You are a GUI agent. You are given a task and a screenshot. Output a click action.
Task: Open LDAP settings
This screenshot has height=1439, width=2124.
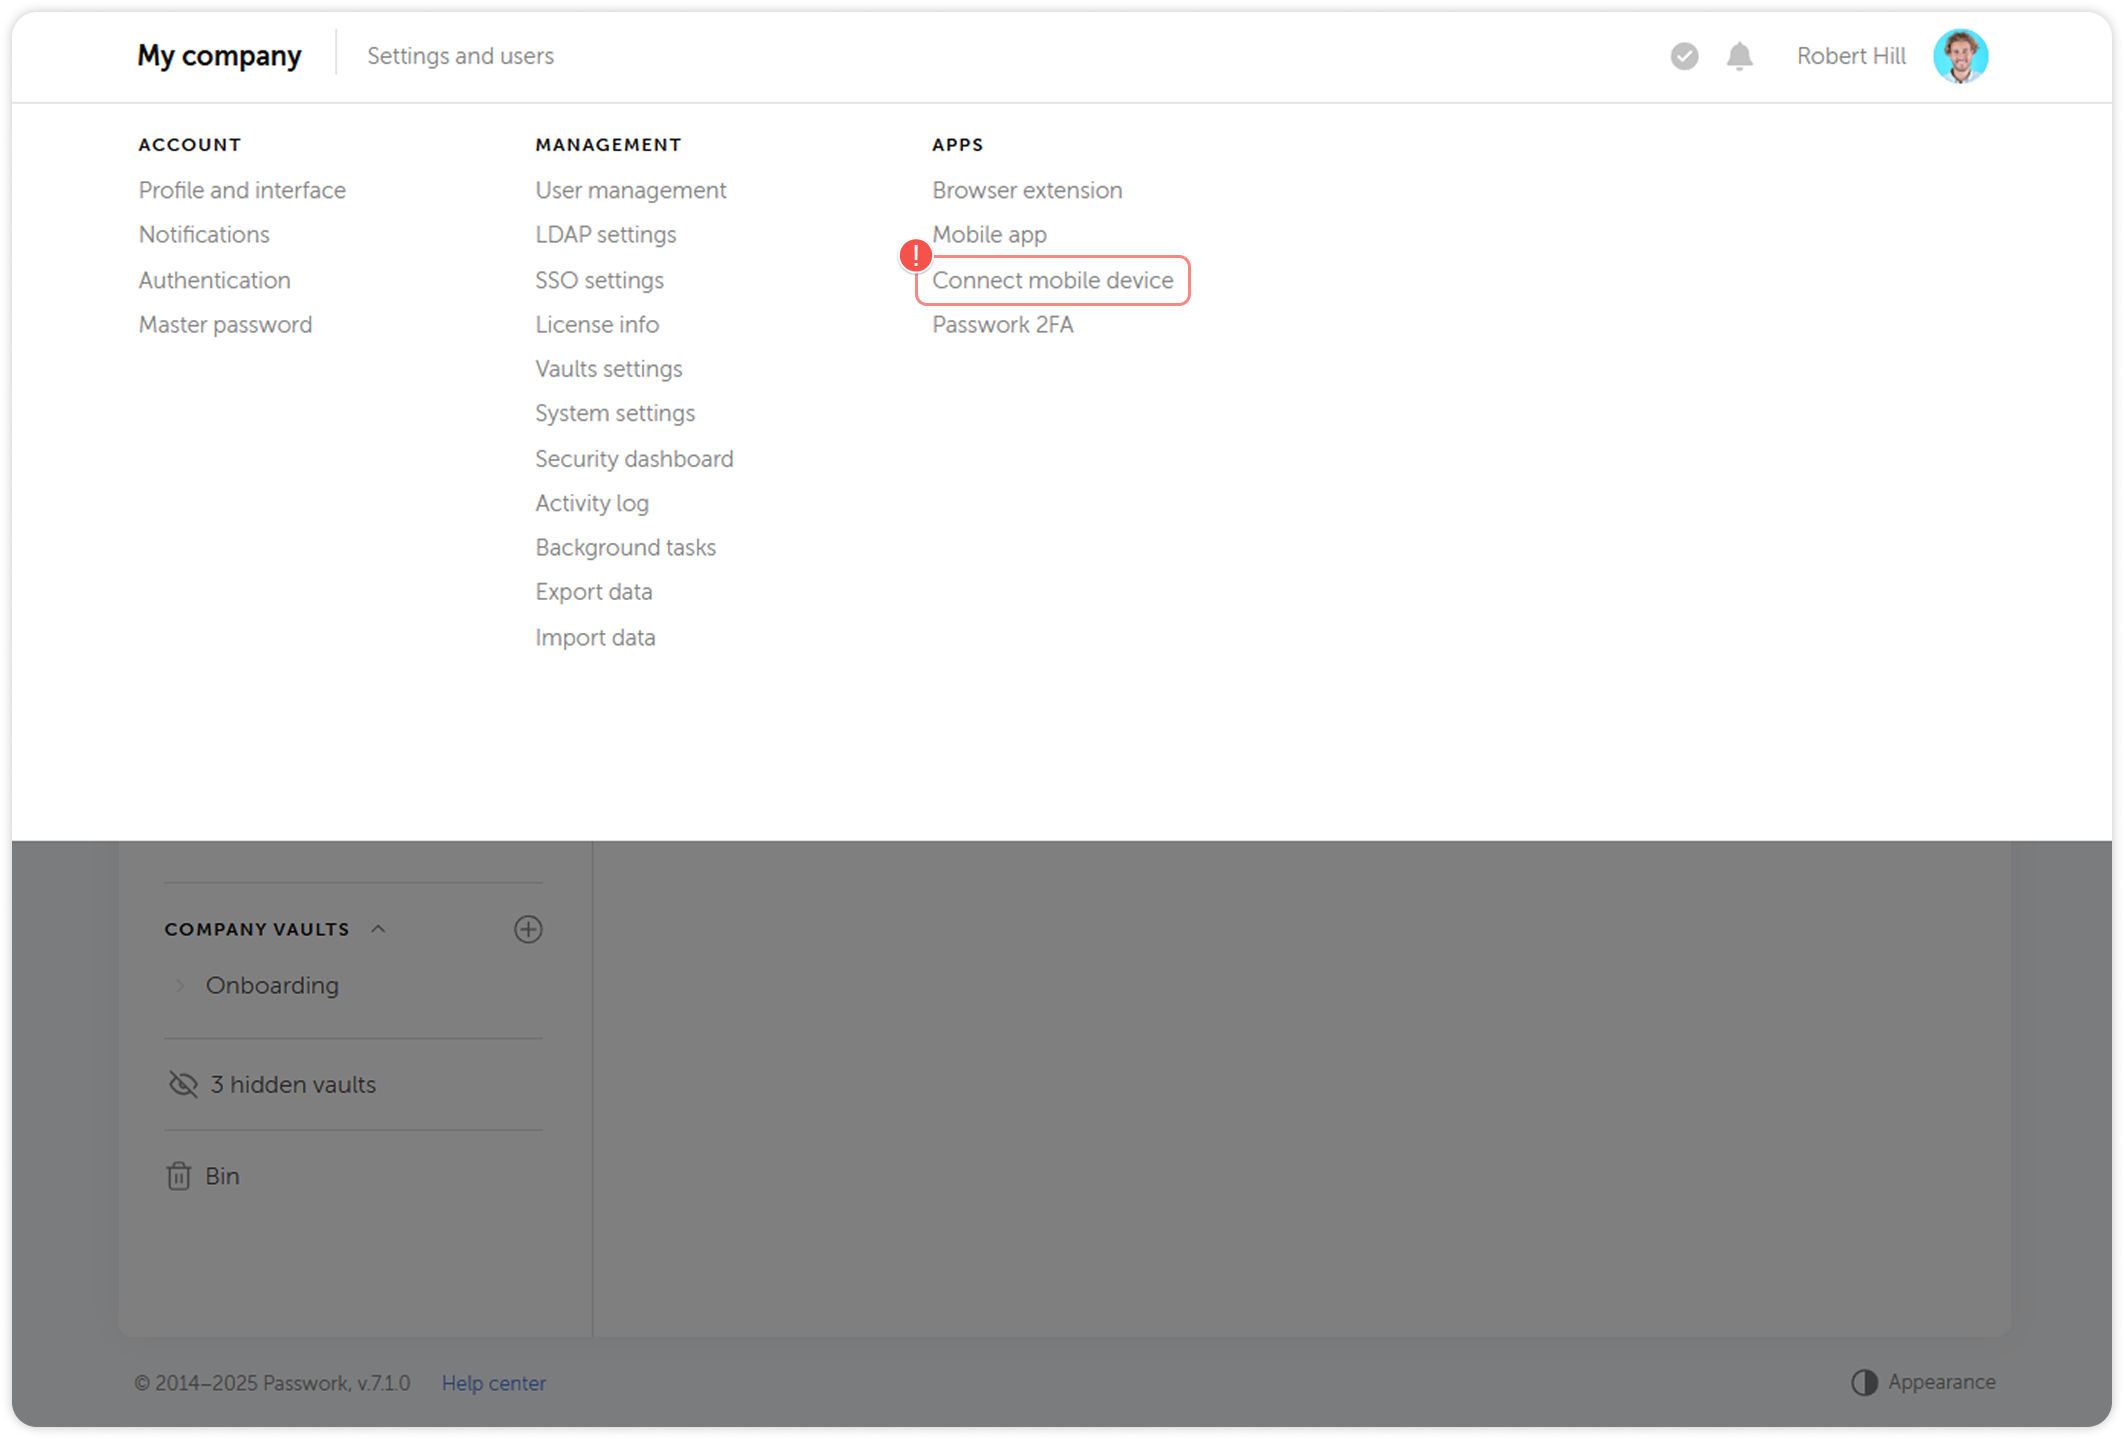605,234
